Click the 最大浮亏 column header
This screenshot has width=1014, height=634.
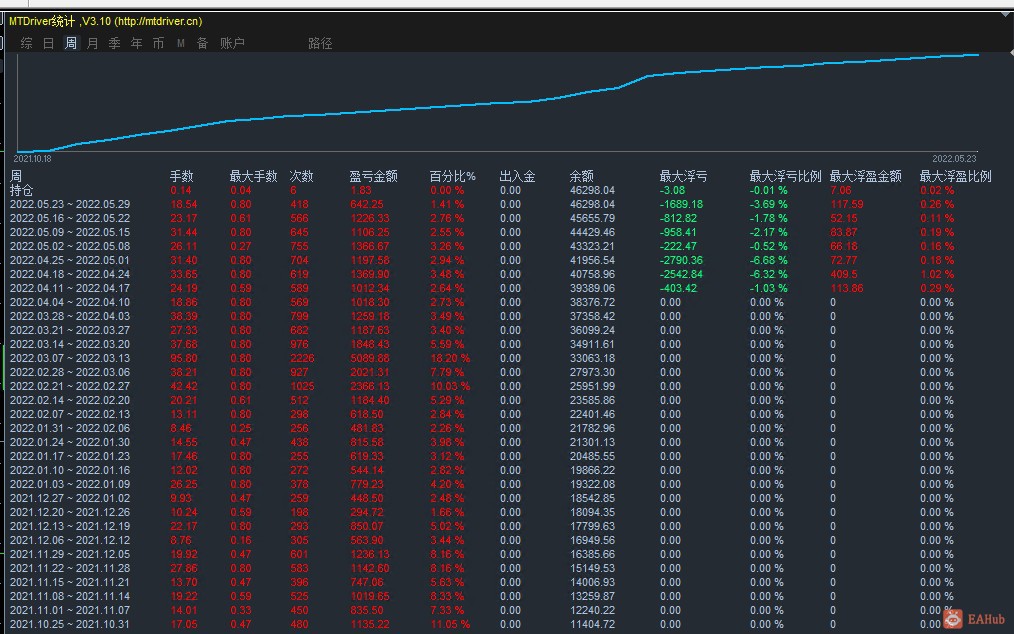683,176
